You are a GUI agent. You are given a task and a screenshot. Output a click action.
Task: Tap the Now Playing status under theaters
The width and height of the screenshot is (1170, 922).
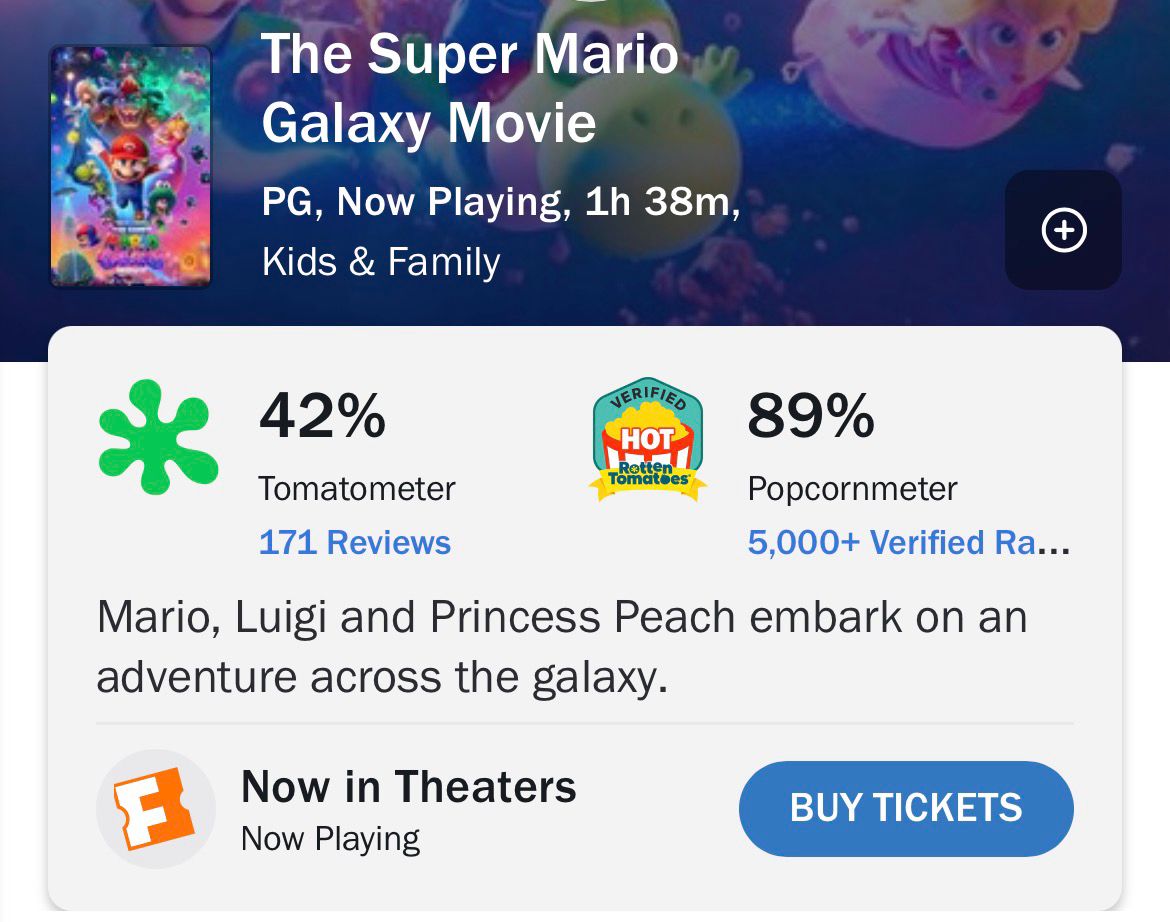[330, 838]
